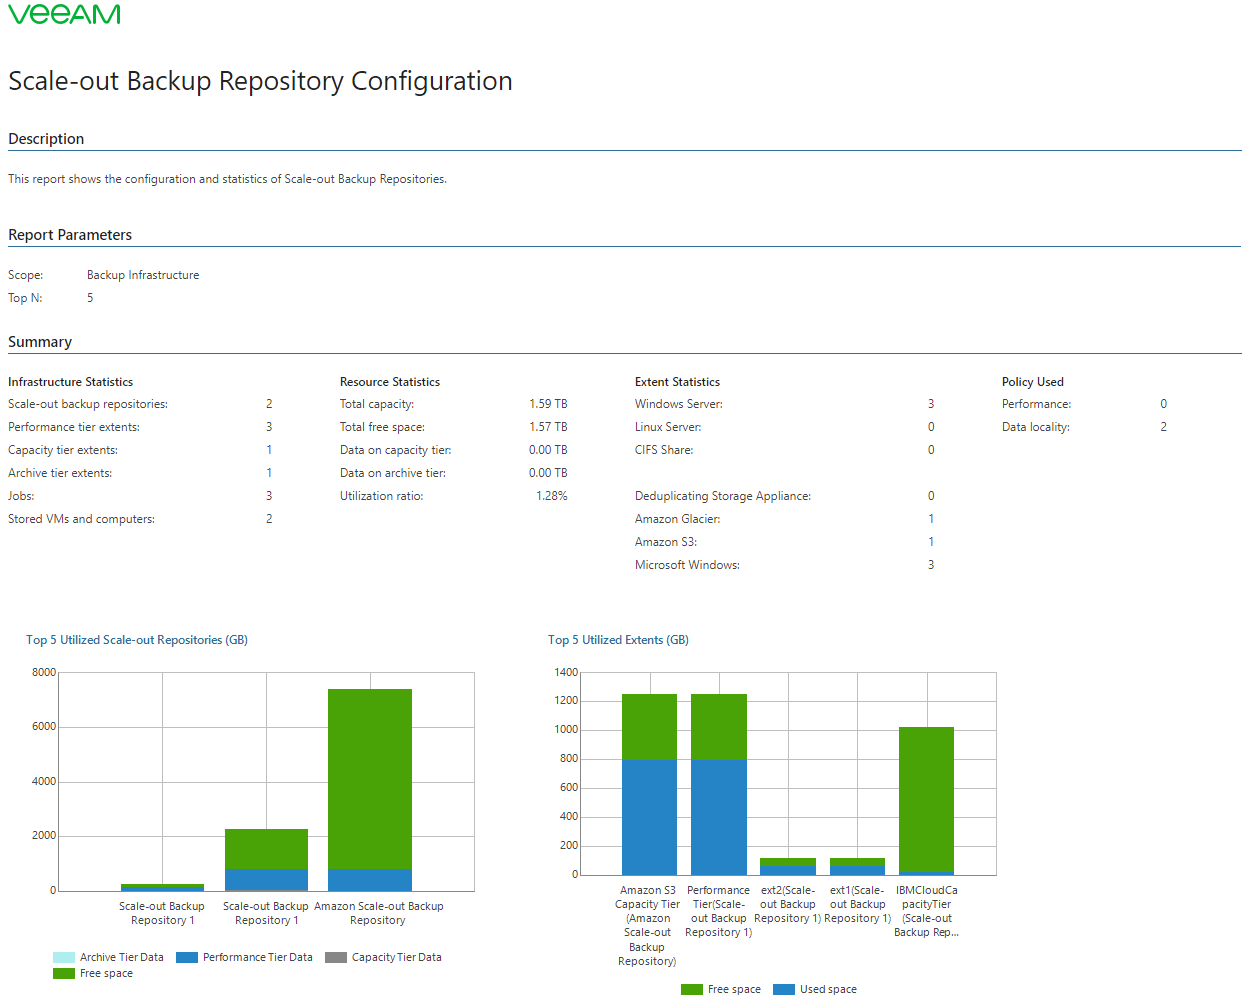Image resolution: width=1243 pixels, height=1001 pixels.
Task: Click the Free space swatch in repositories legend
Action: point(64,974)
